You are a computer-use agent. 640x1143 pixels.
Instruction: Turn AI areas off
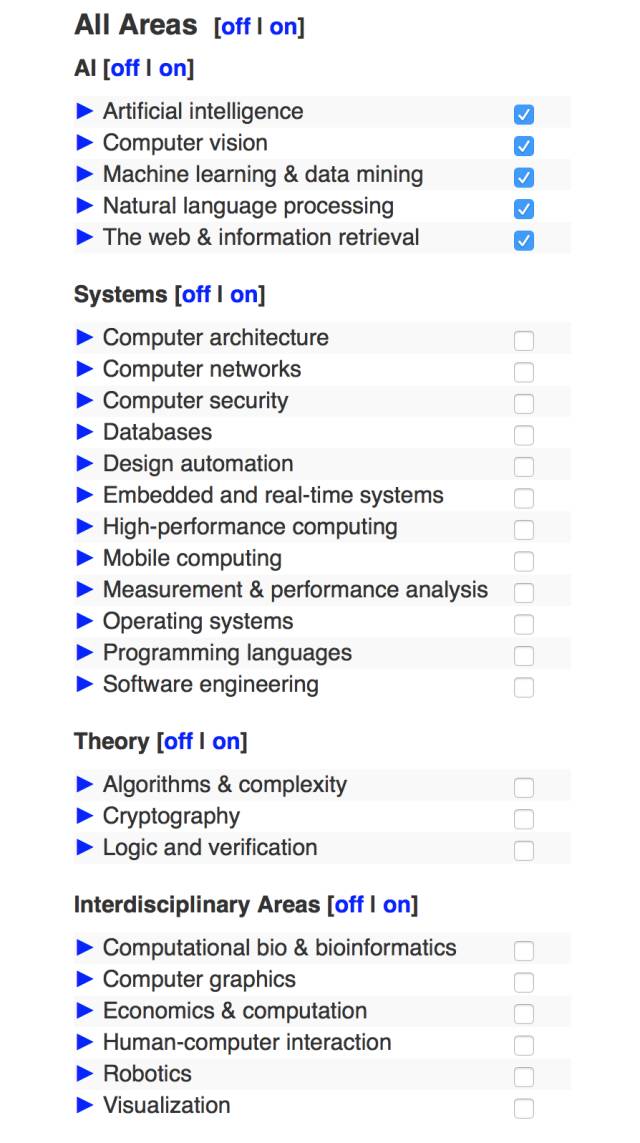(125, 68)
